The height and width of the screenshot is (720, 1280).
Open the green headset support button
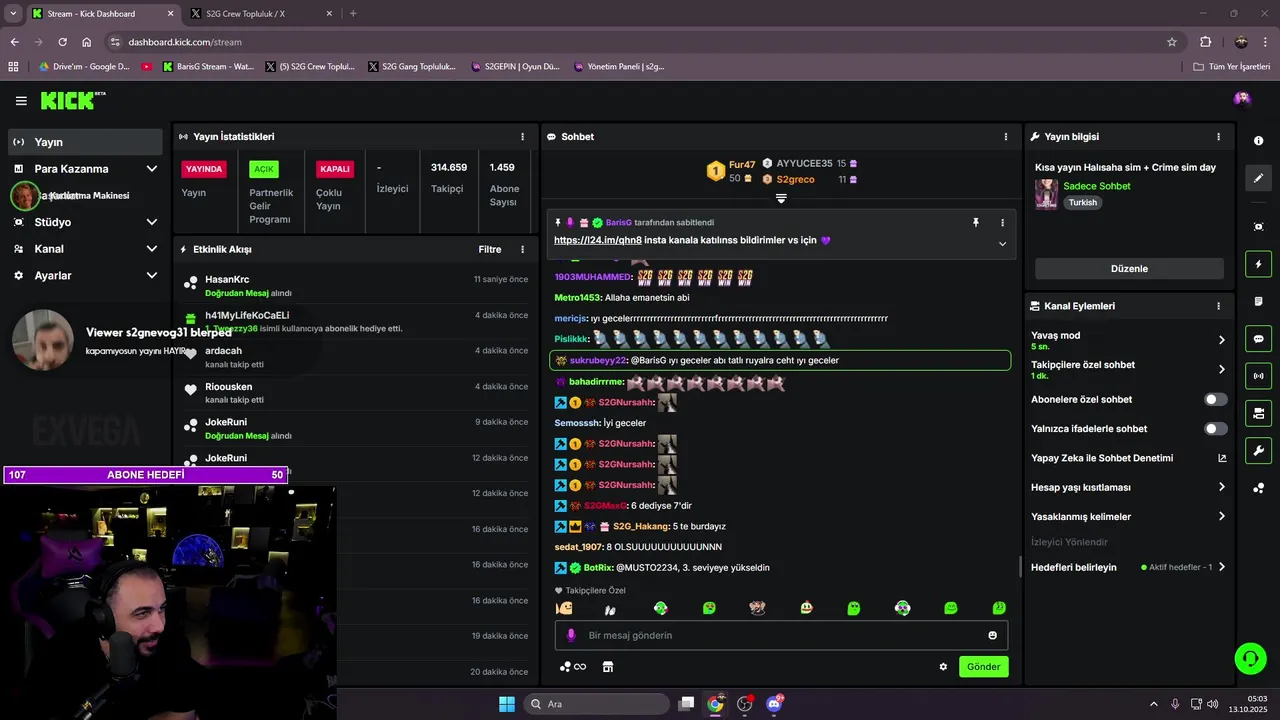[x=1250, y=658]
